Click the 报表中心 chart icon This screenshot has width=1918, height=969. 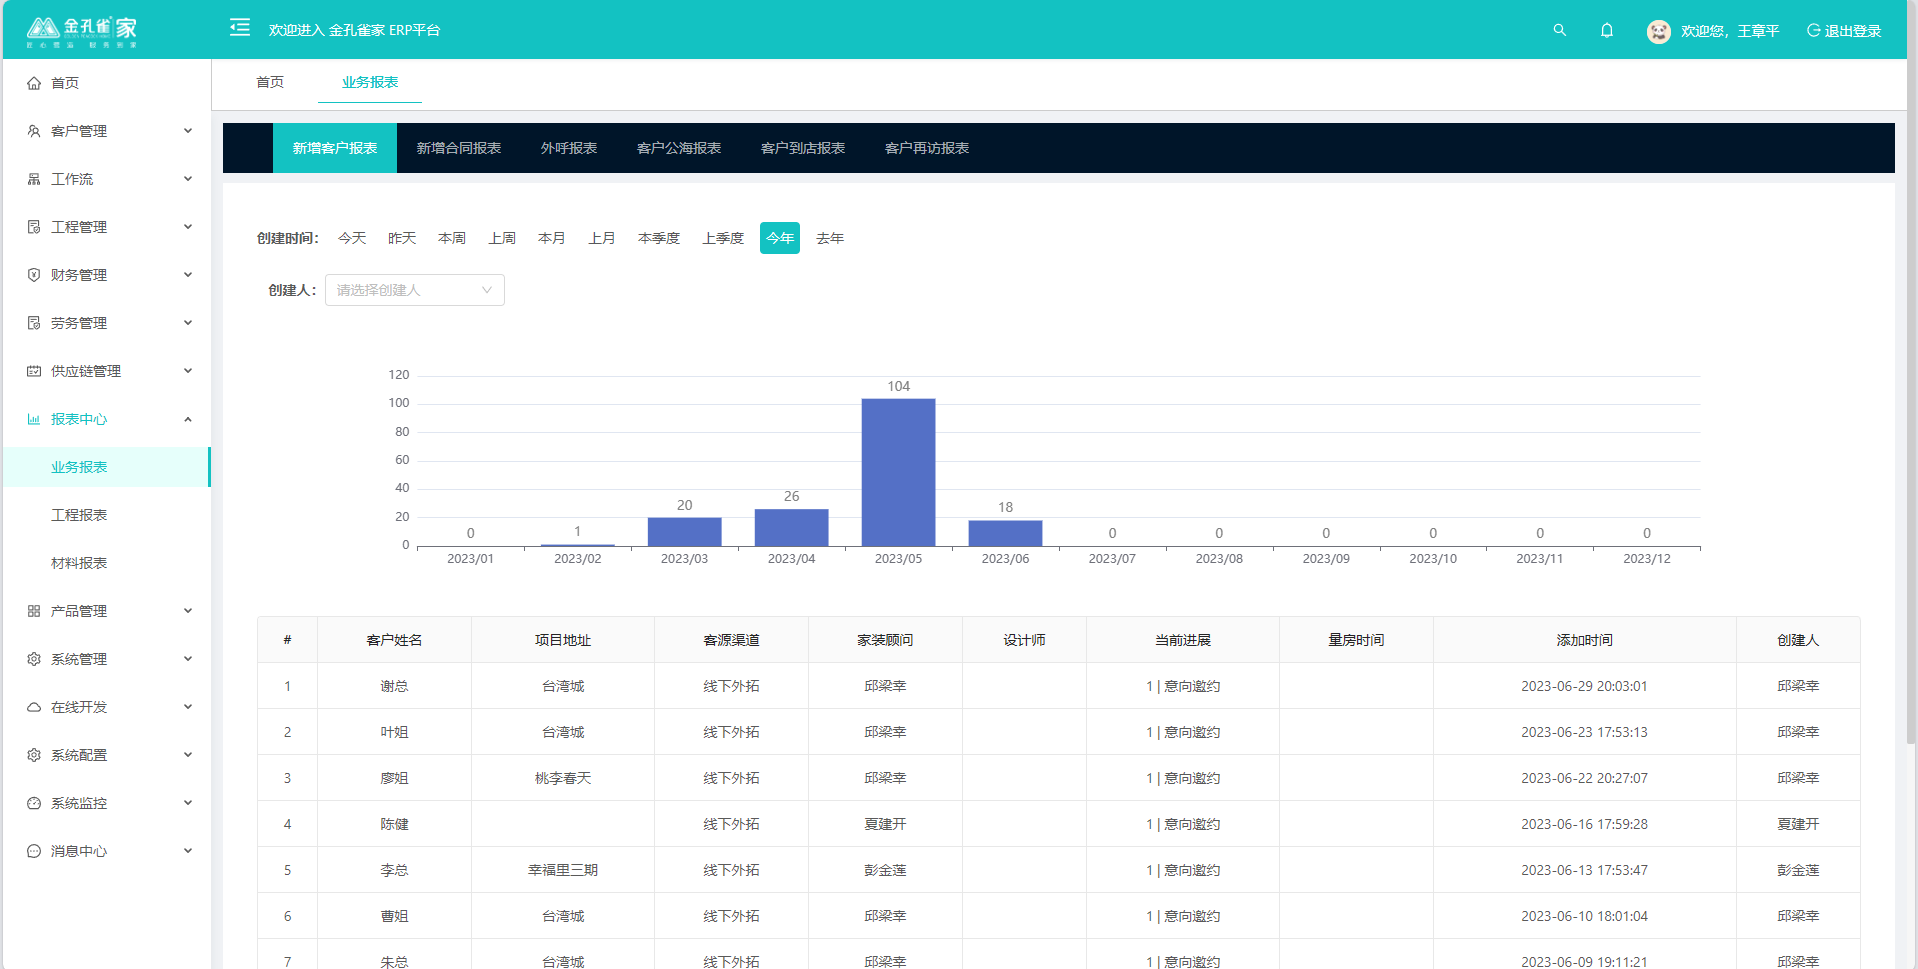34,419
